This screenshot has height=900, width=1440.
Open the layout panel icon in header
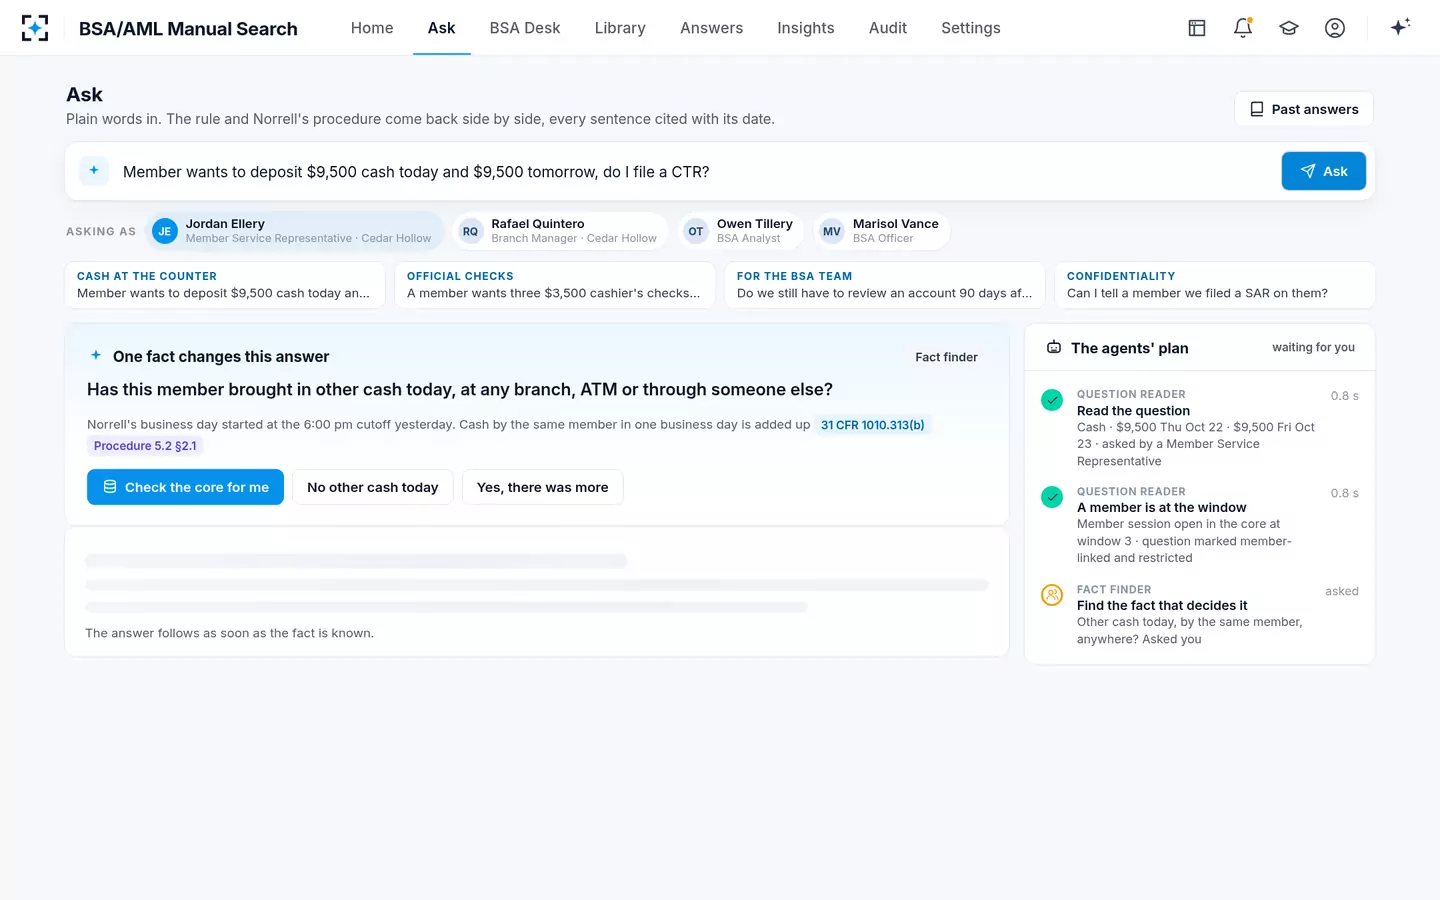(1197, 28)
